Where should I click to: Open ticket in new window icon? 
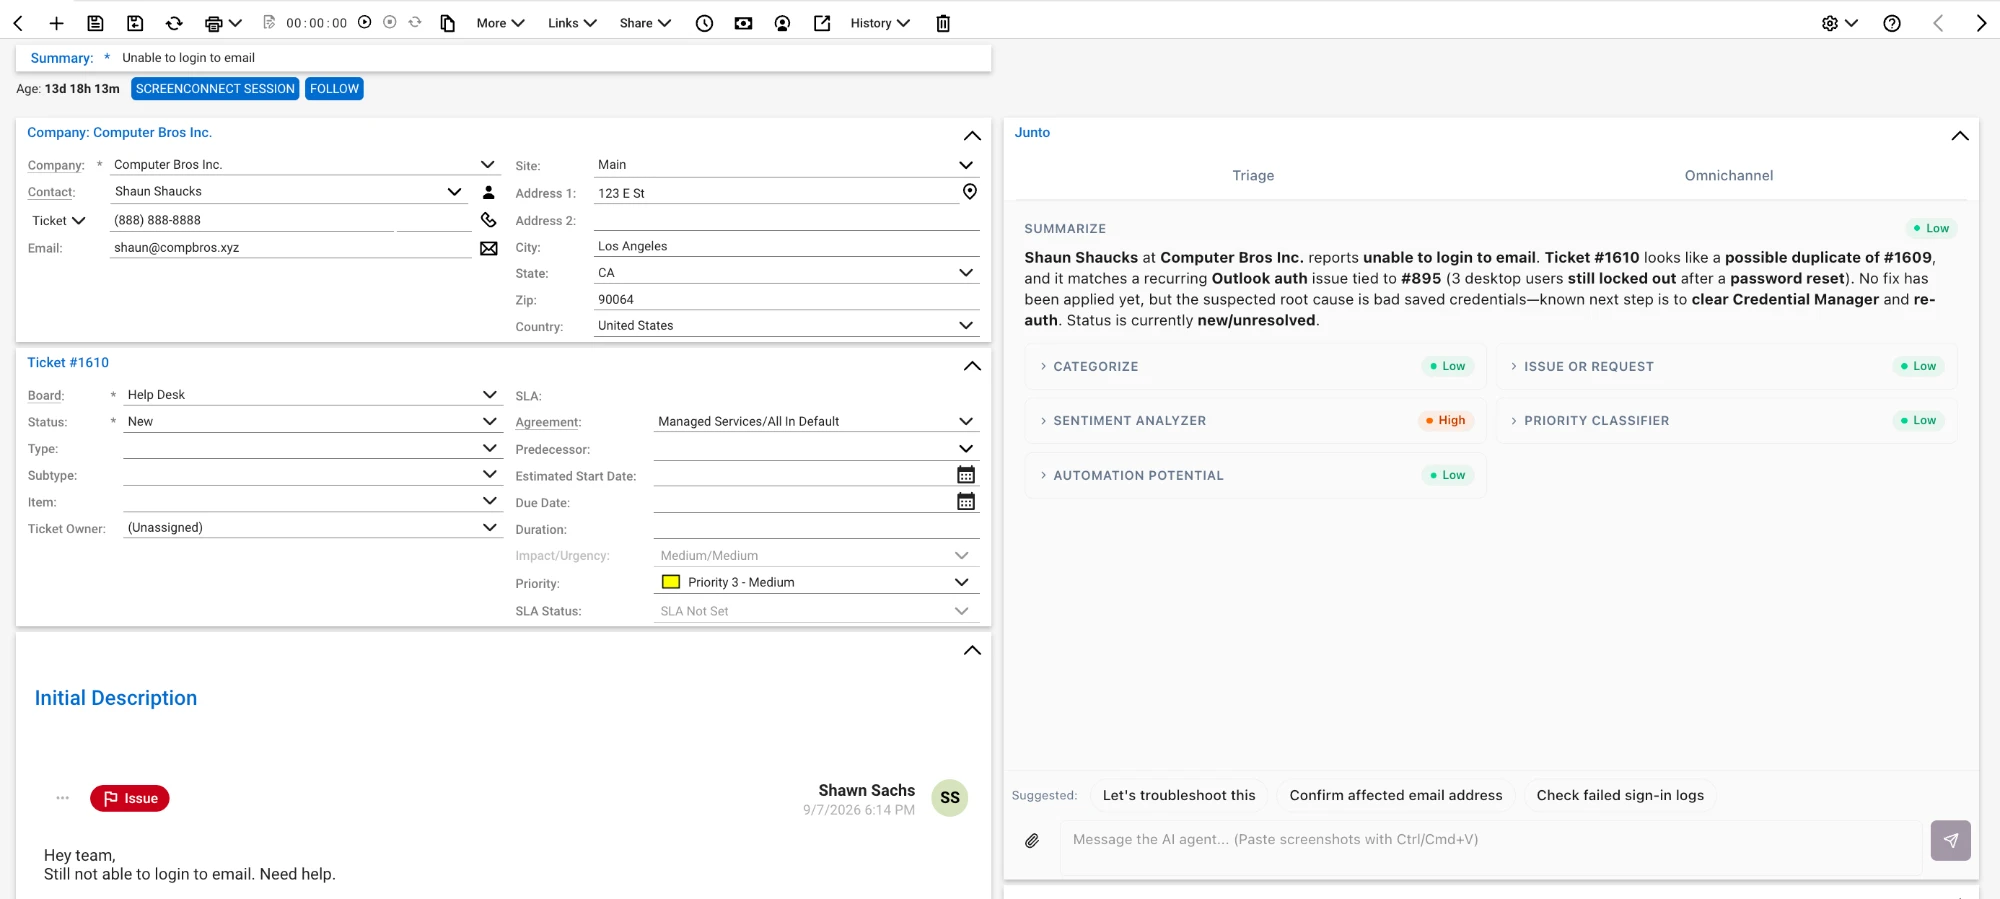pos(822,23)
